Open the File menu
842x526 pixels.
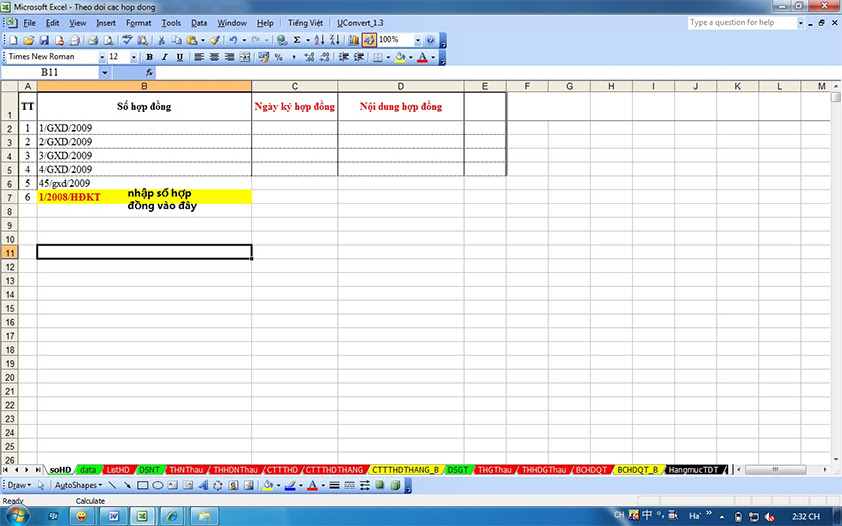tap(29, 23)
